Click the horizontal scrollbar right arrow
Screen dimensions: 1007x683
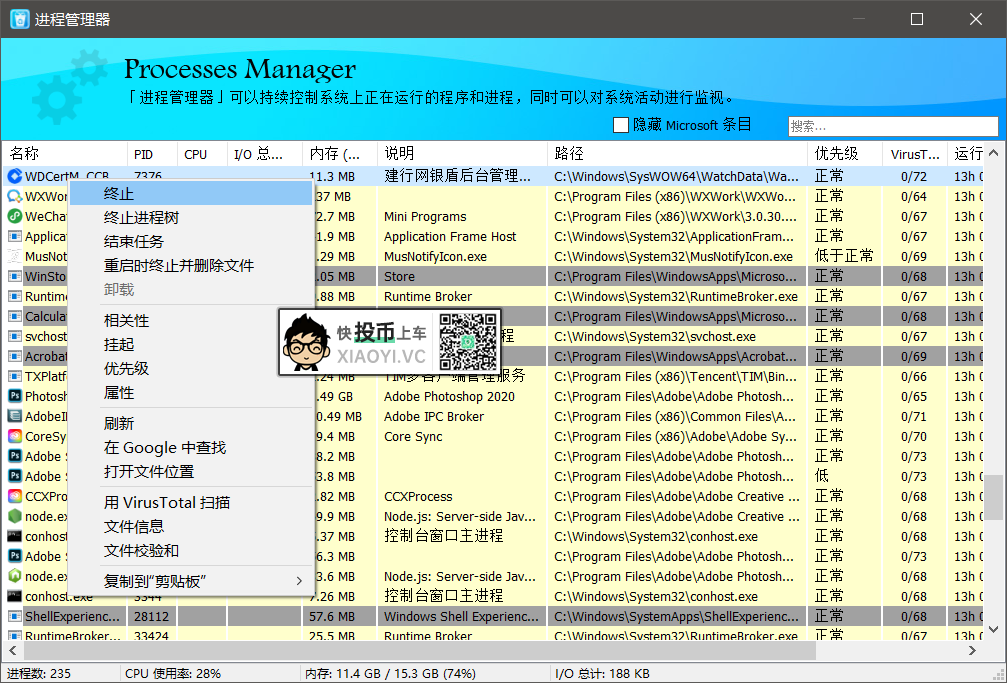click(x=972, y=650)
